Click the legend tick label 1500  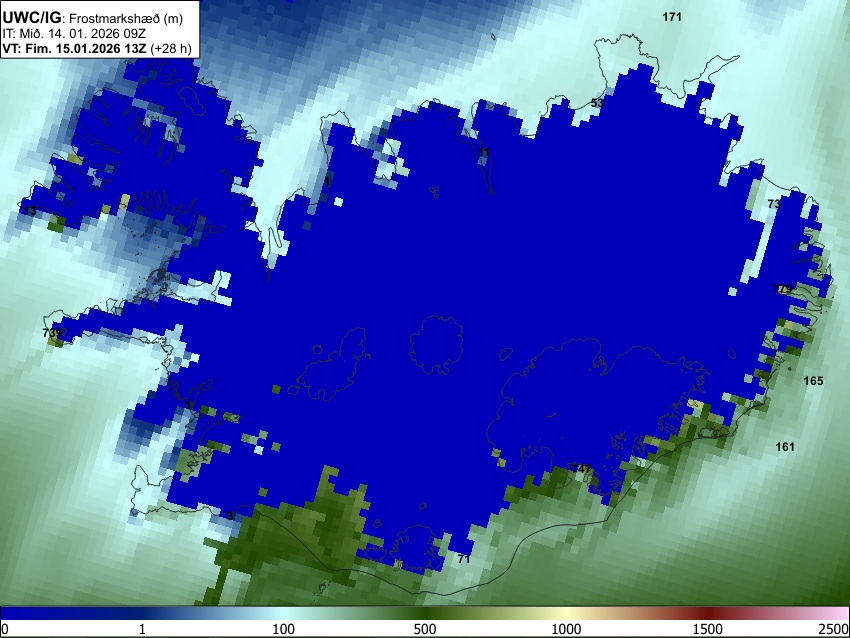click(x=708, y=629)
